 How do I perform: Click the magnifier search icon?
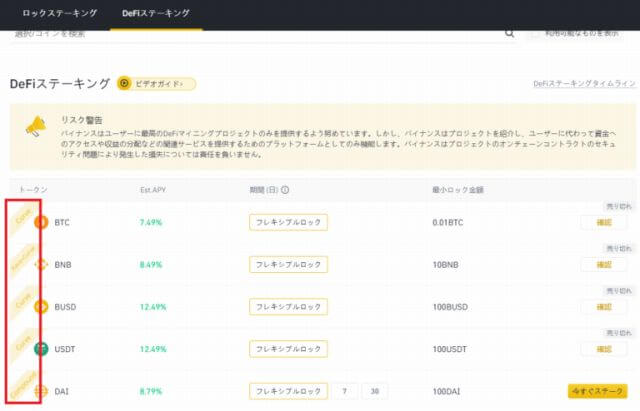click(509, 33)
